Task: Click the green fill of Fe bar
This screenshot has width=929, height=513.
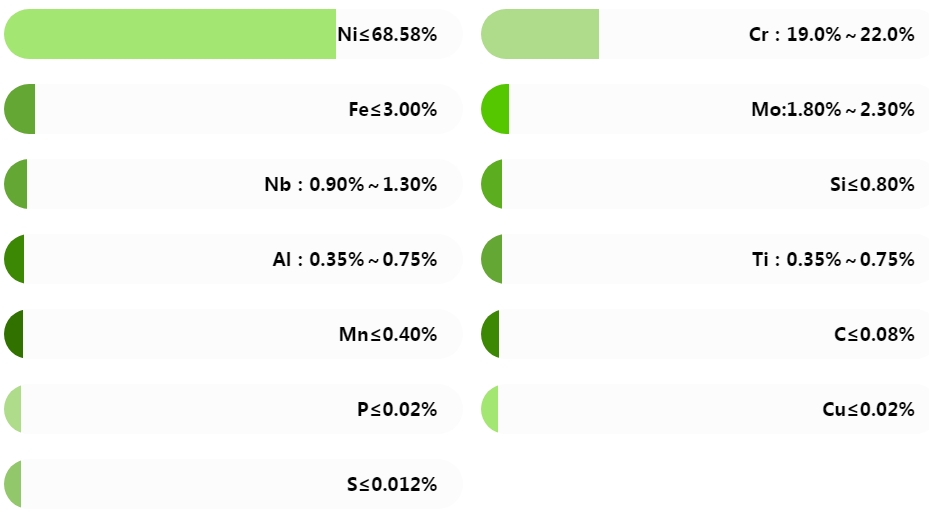Action: (x=20, y=109)
